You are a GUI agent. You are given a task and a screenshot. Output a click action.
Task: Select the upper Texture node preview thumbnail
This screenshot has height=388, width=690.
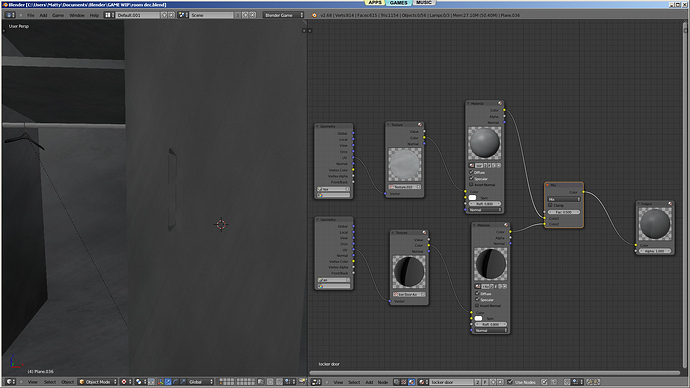pyautogui.click(x=404, y=164)
